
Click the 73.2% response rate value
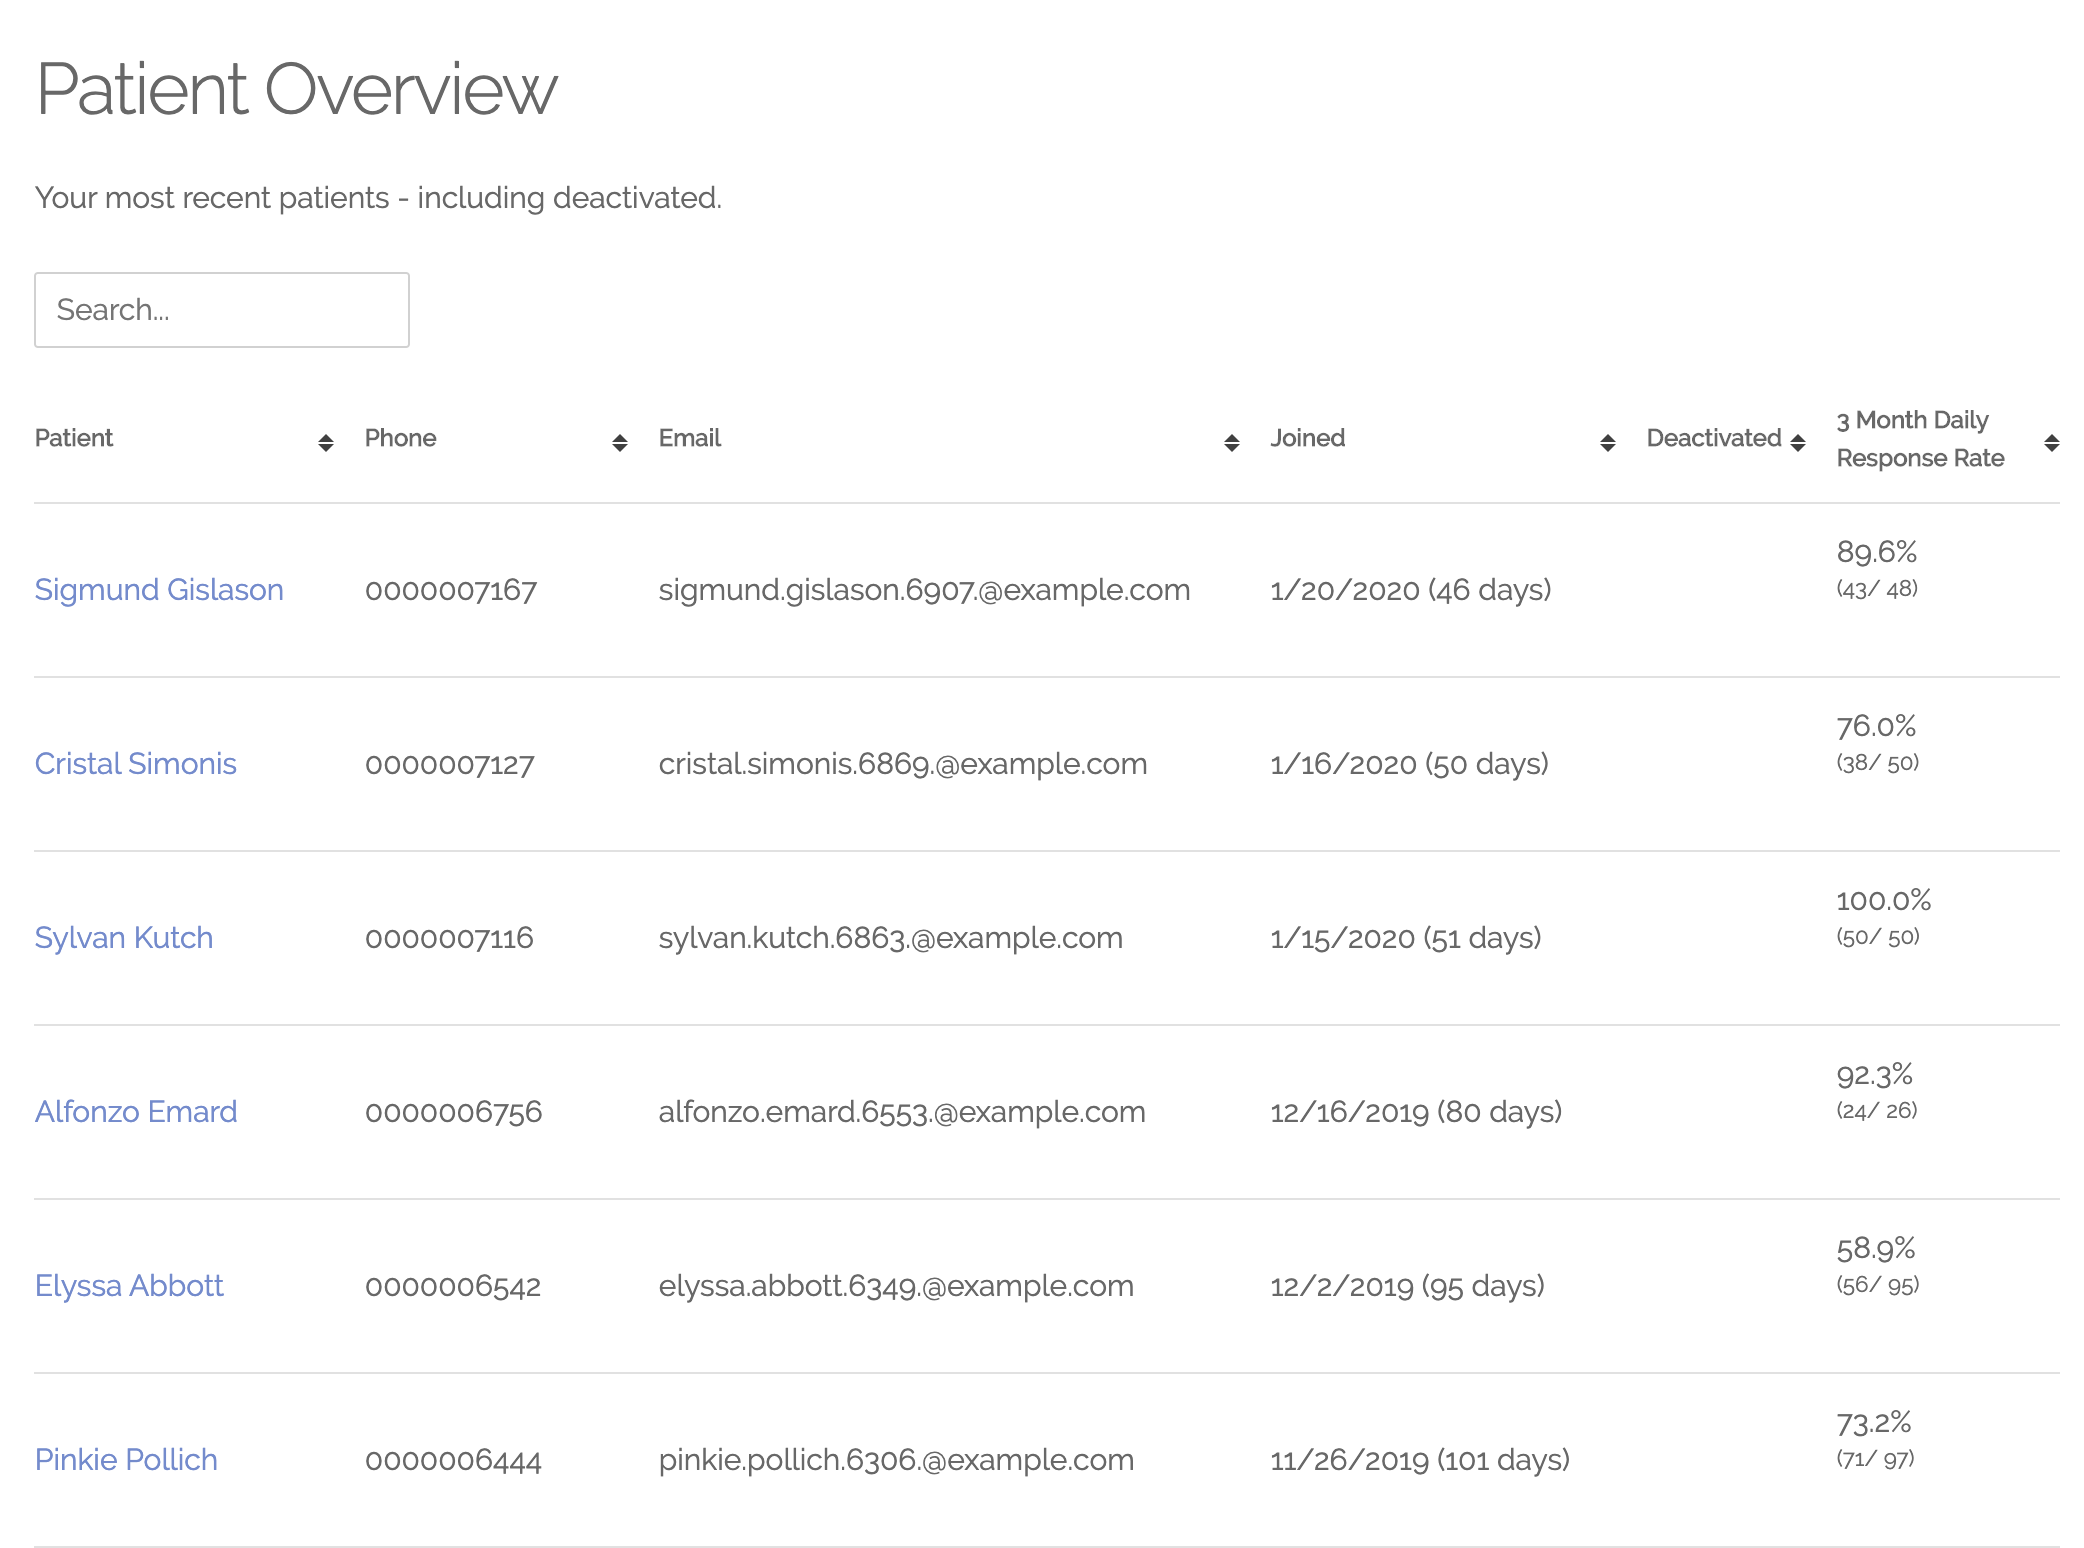click(1874, 1423)
